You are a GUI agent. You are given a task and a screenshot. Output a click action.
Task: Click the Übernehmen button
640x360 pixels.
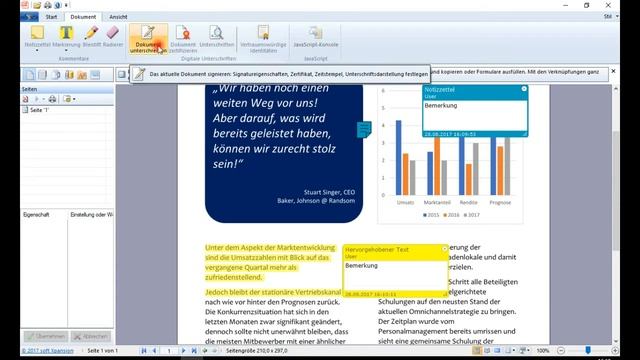(x=46, y=336)
